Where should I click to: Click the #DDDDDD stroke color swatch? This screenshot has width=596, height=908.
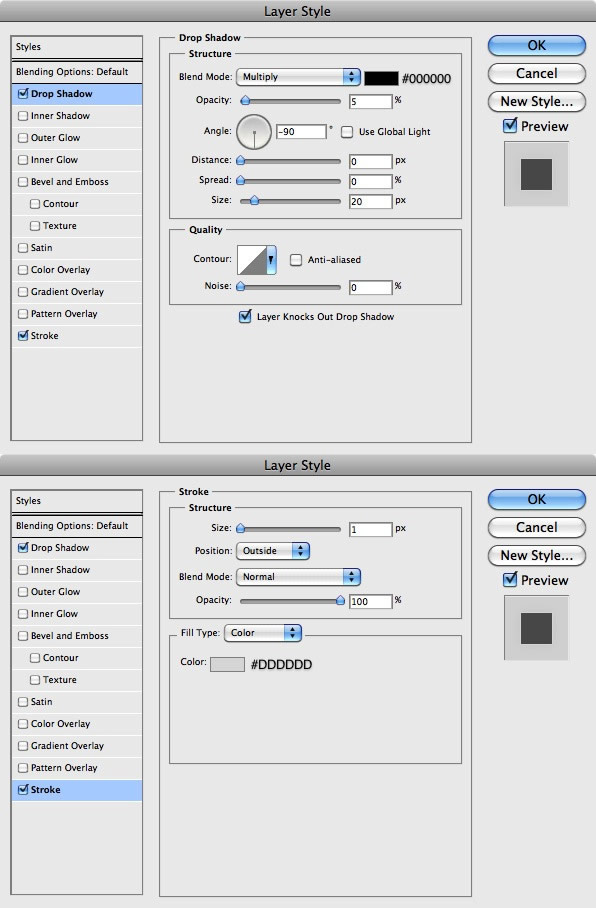227,664
